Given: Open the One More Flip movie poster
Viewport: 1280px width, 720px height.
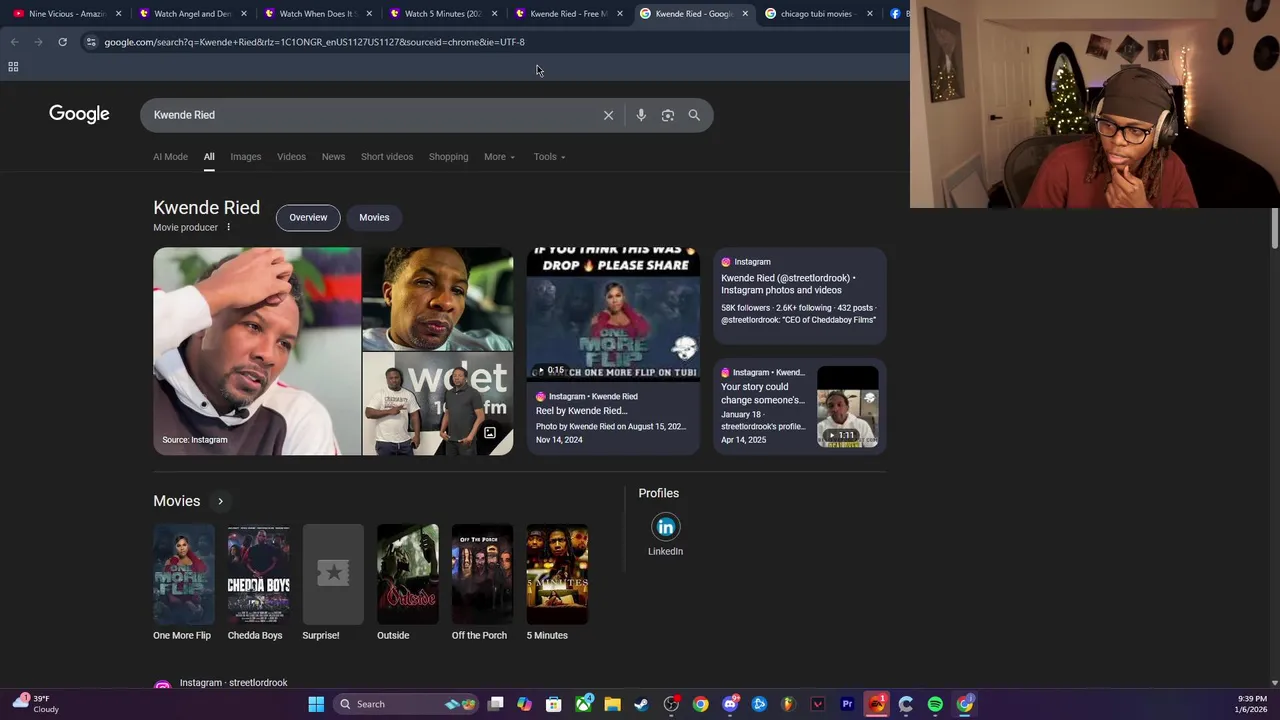Looking at the screenshot, I should [x=183, y=574].
